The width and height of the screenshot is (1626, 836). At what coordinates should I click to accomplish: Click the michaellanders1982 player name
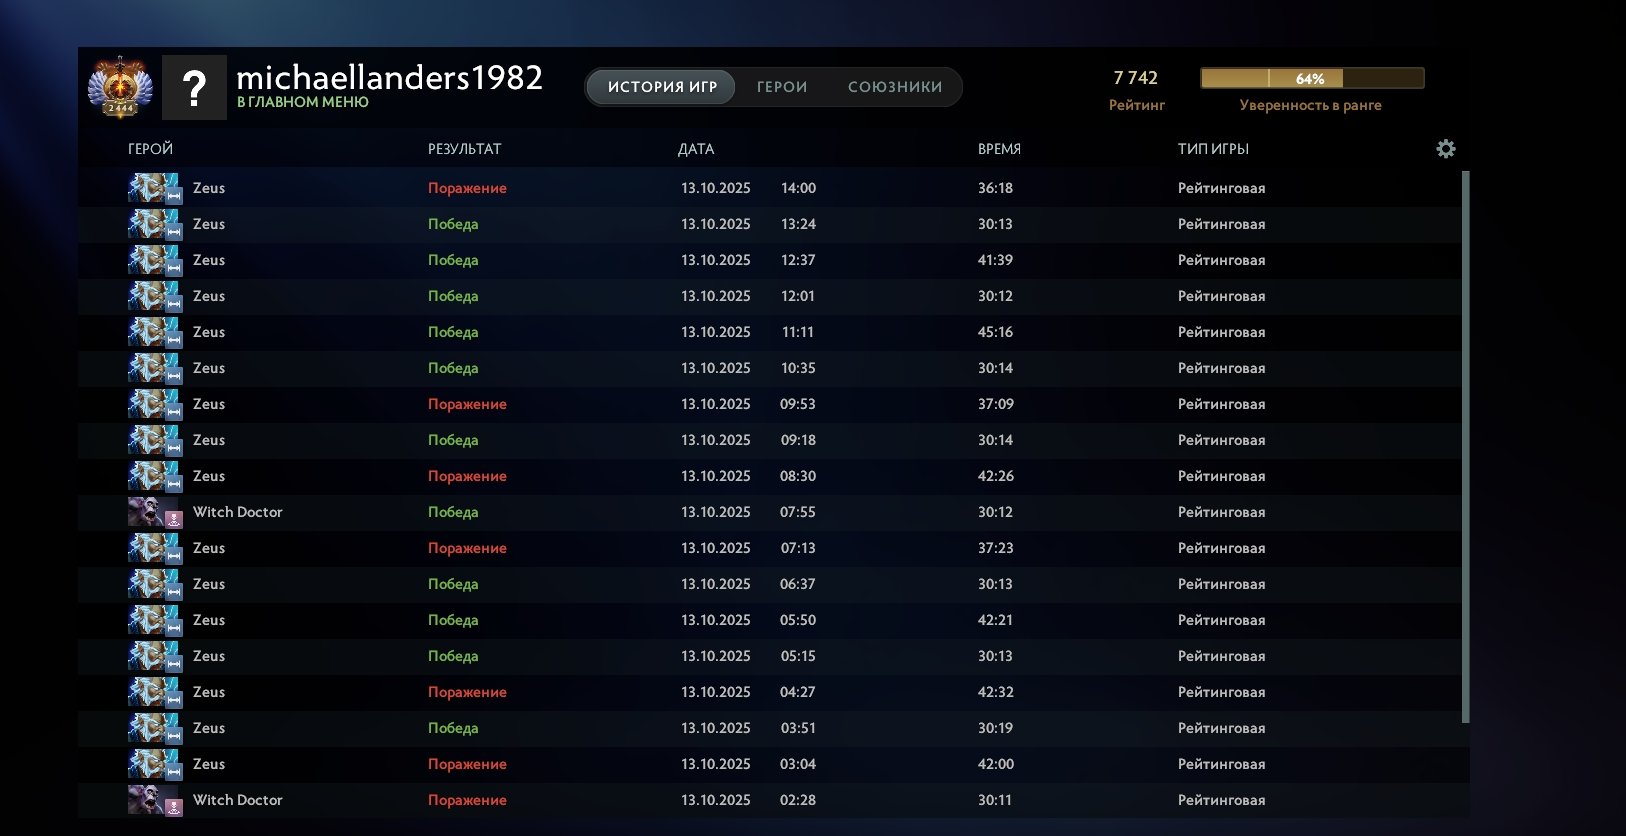(389, 77)
